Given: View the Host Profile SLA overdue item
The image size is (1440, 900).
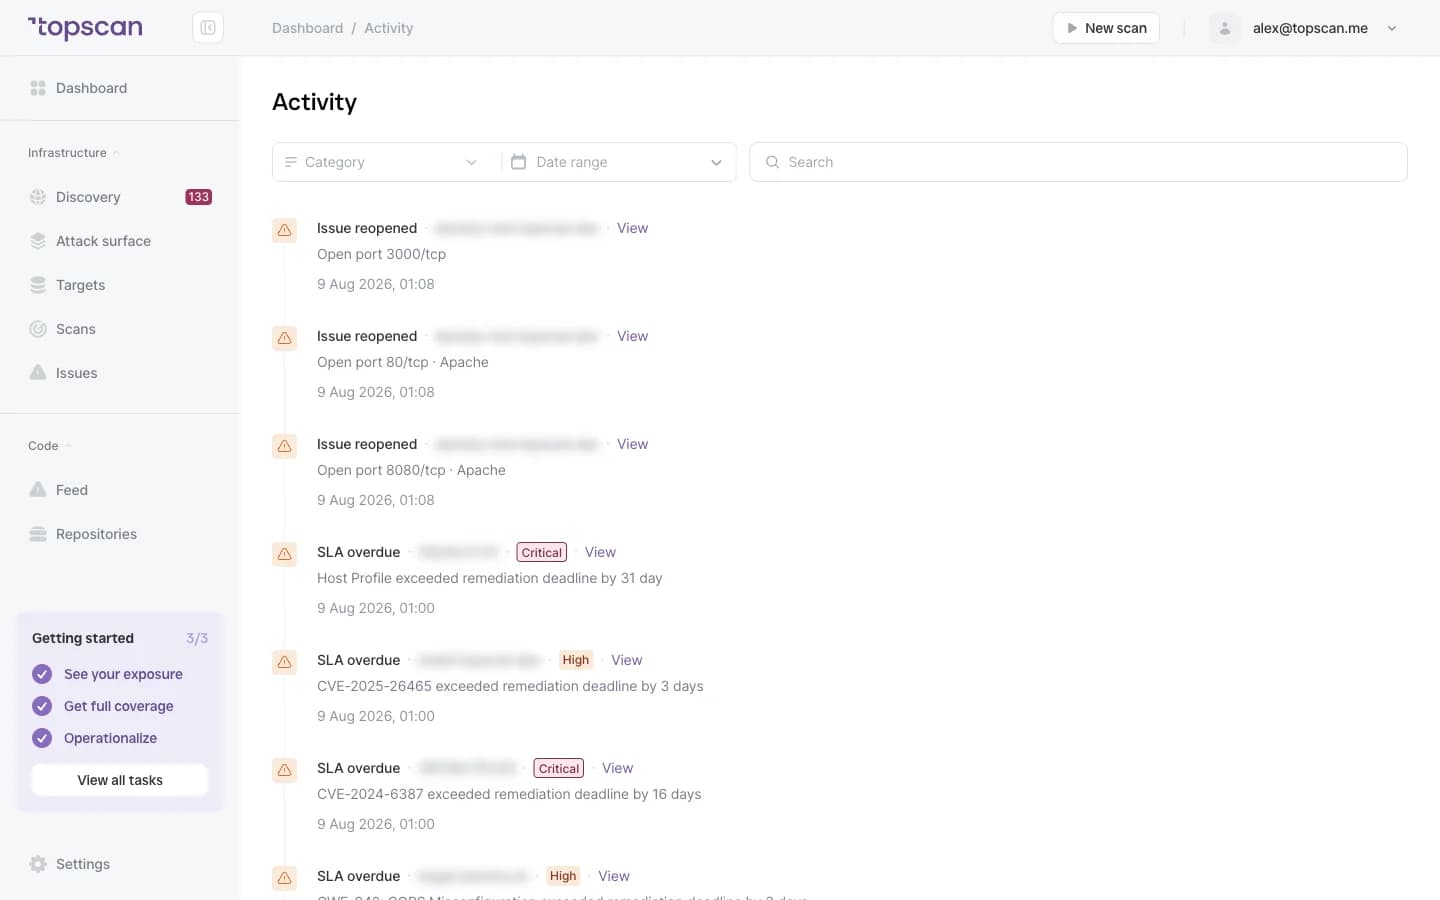Looking at the screenshot, I should pyautogui.click(x=600, y=552).
